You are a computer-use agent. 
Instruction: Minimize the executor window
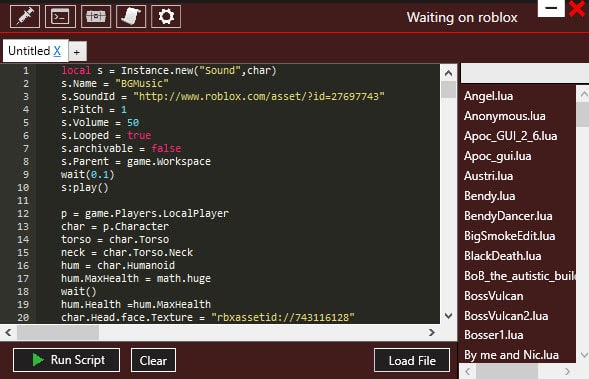click(551, 8)
